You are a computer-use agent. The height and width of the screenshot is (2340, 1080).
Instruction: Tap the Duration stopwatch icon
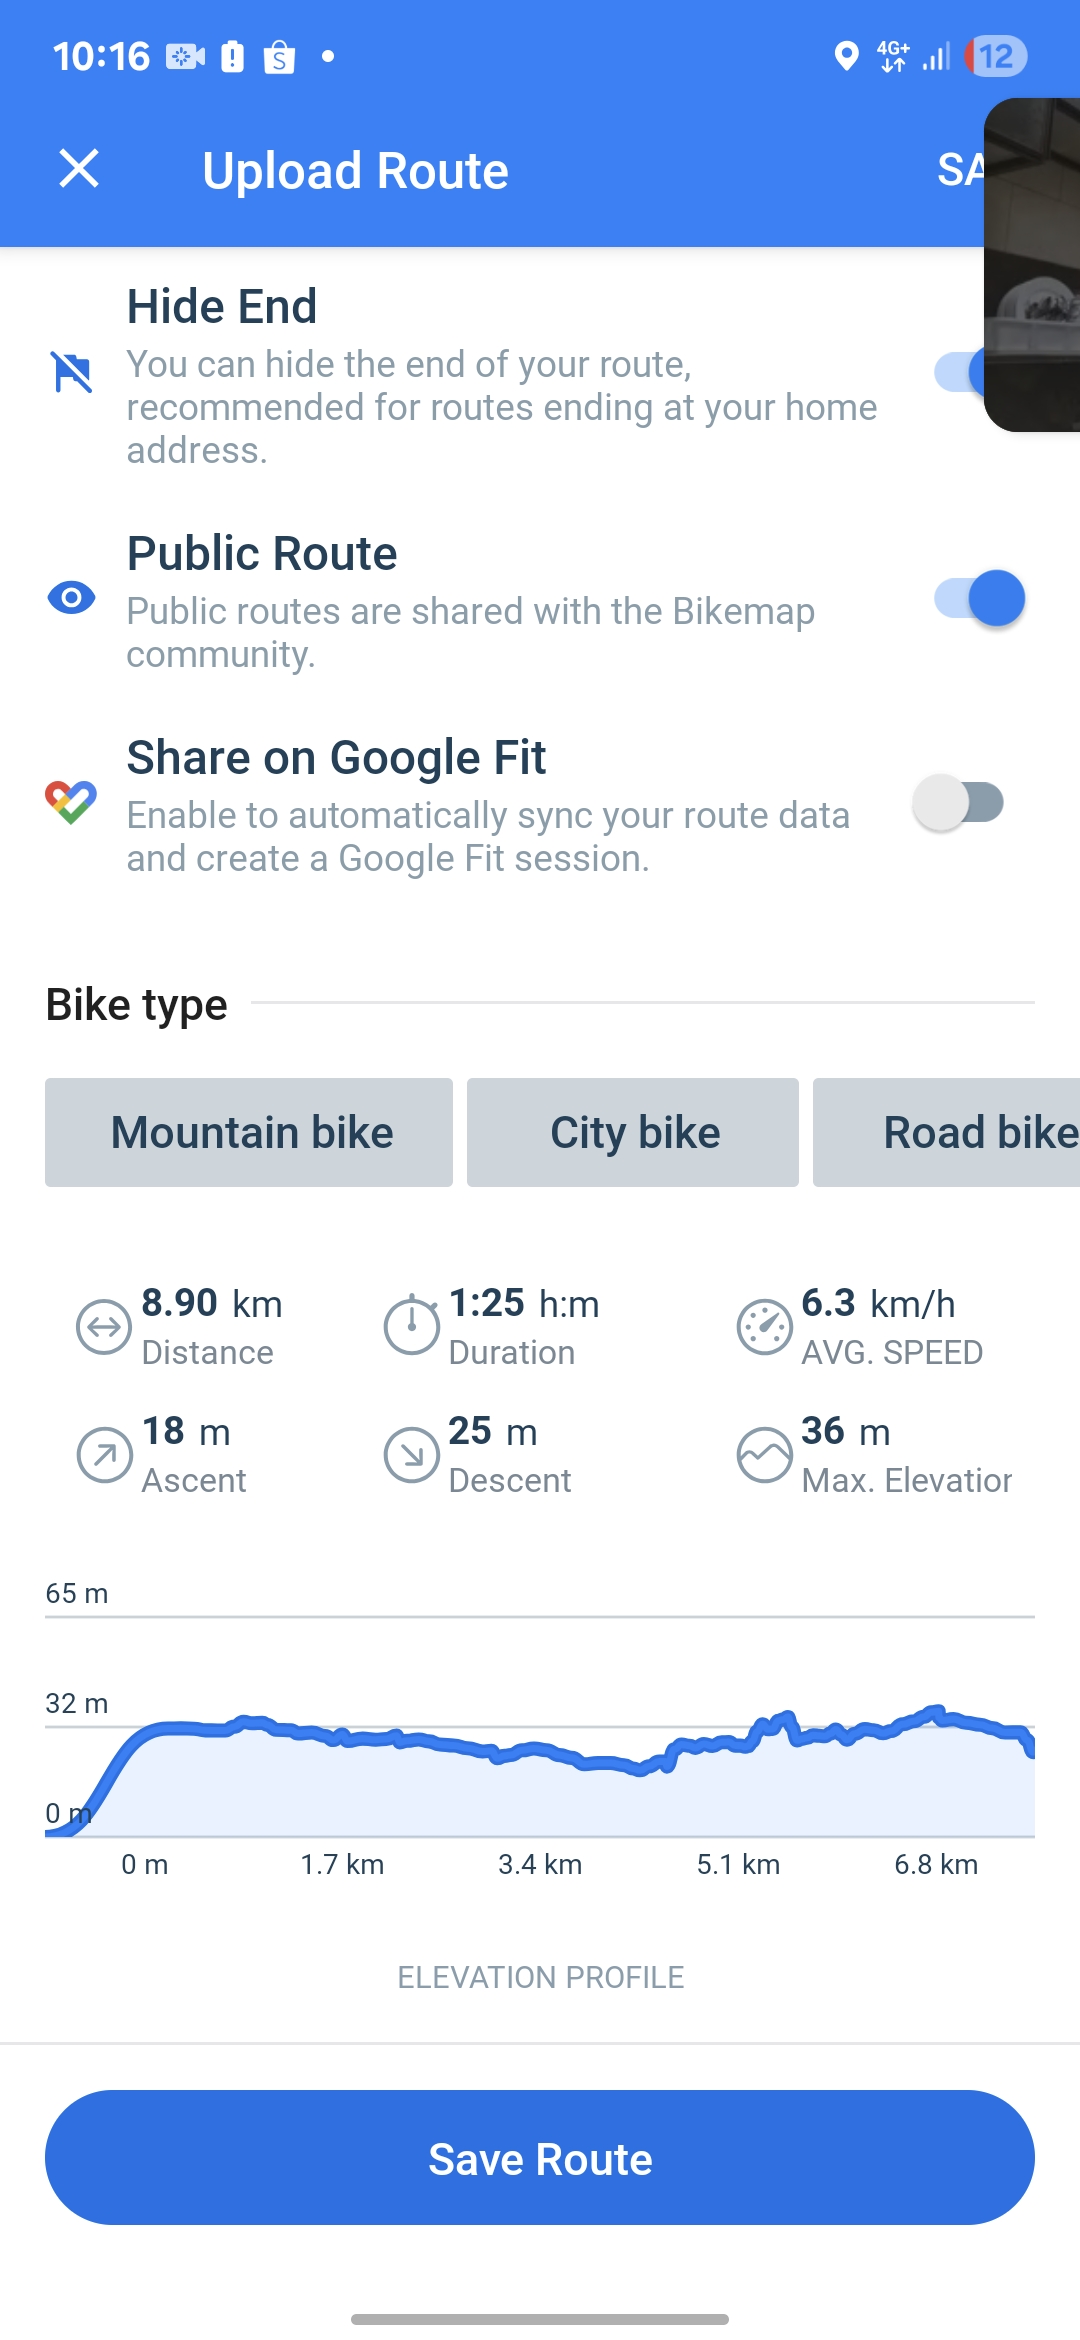tap(411, 1326)
